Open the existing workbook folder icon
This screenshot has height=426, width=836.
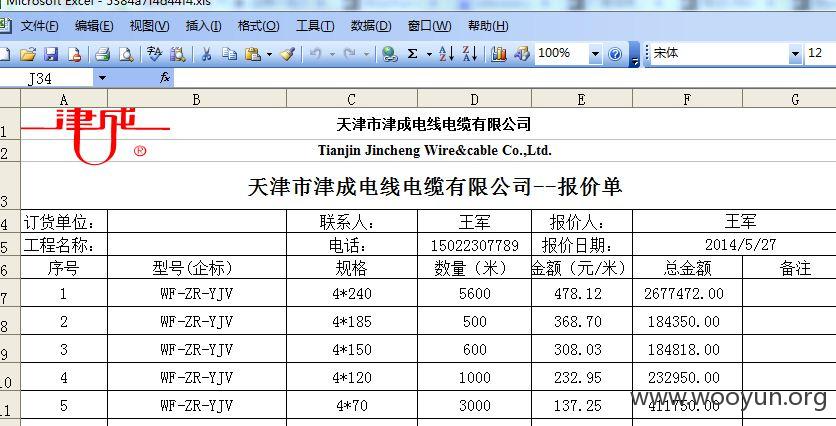pyautogui.click(x=28, y=54)
